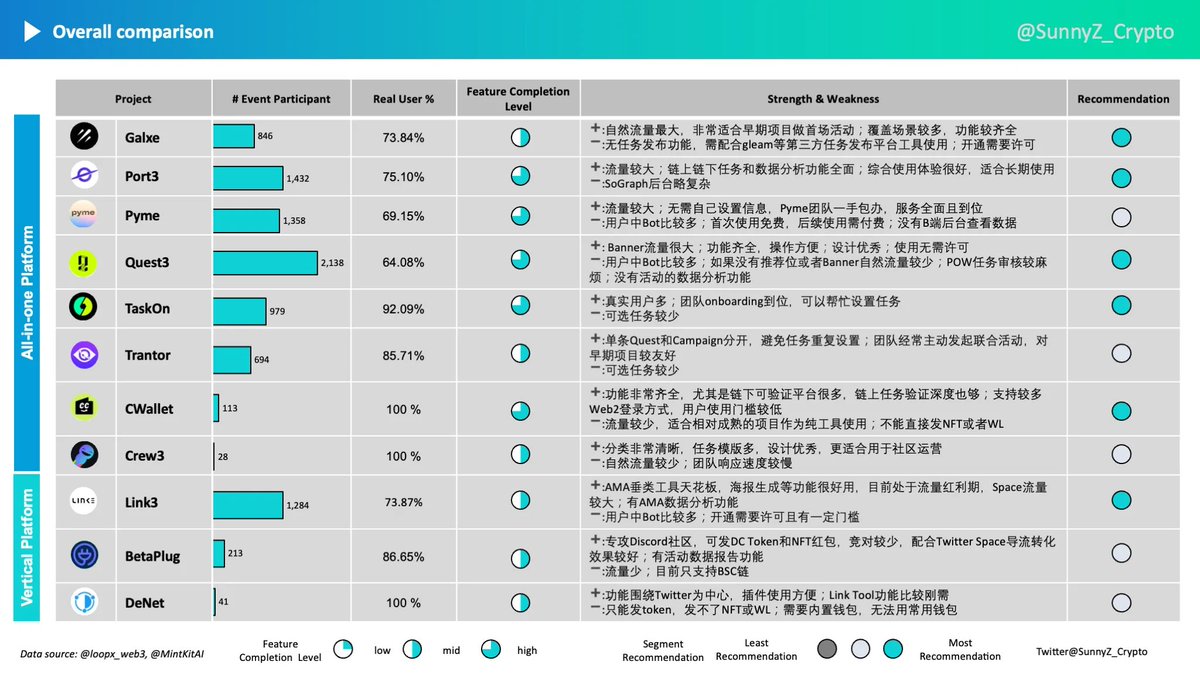Click Crew3's feature completion pie icon
The height and width of the screenshot is (675, 1200).
click(x=520, y=454)
